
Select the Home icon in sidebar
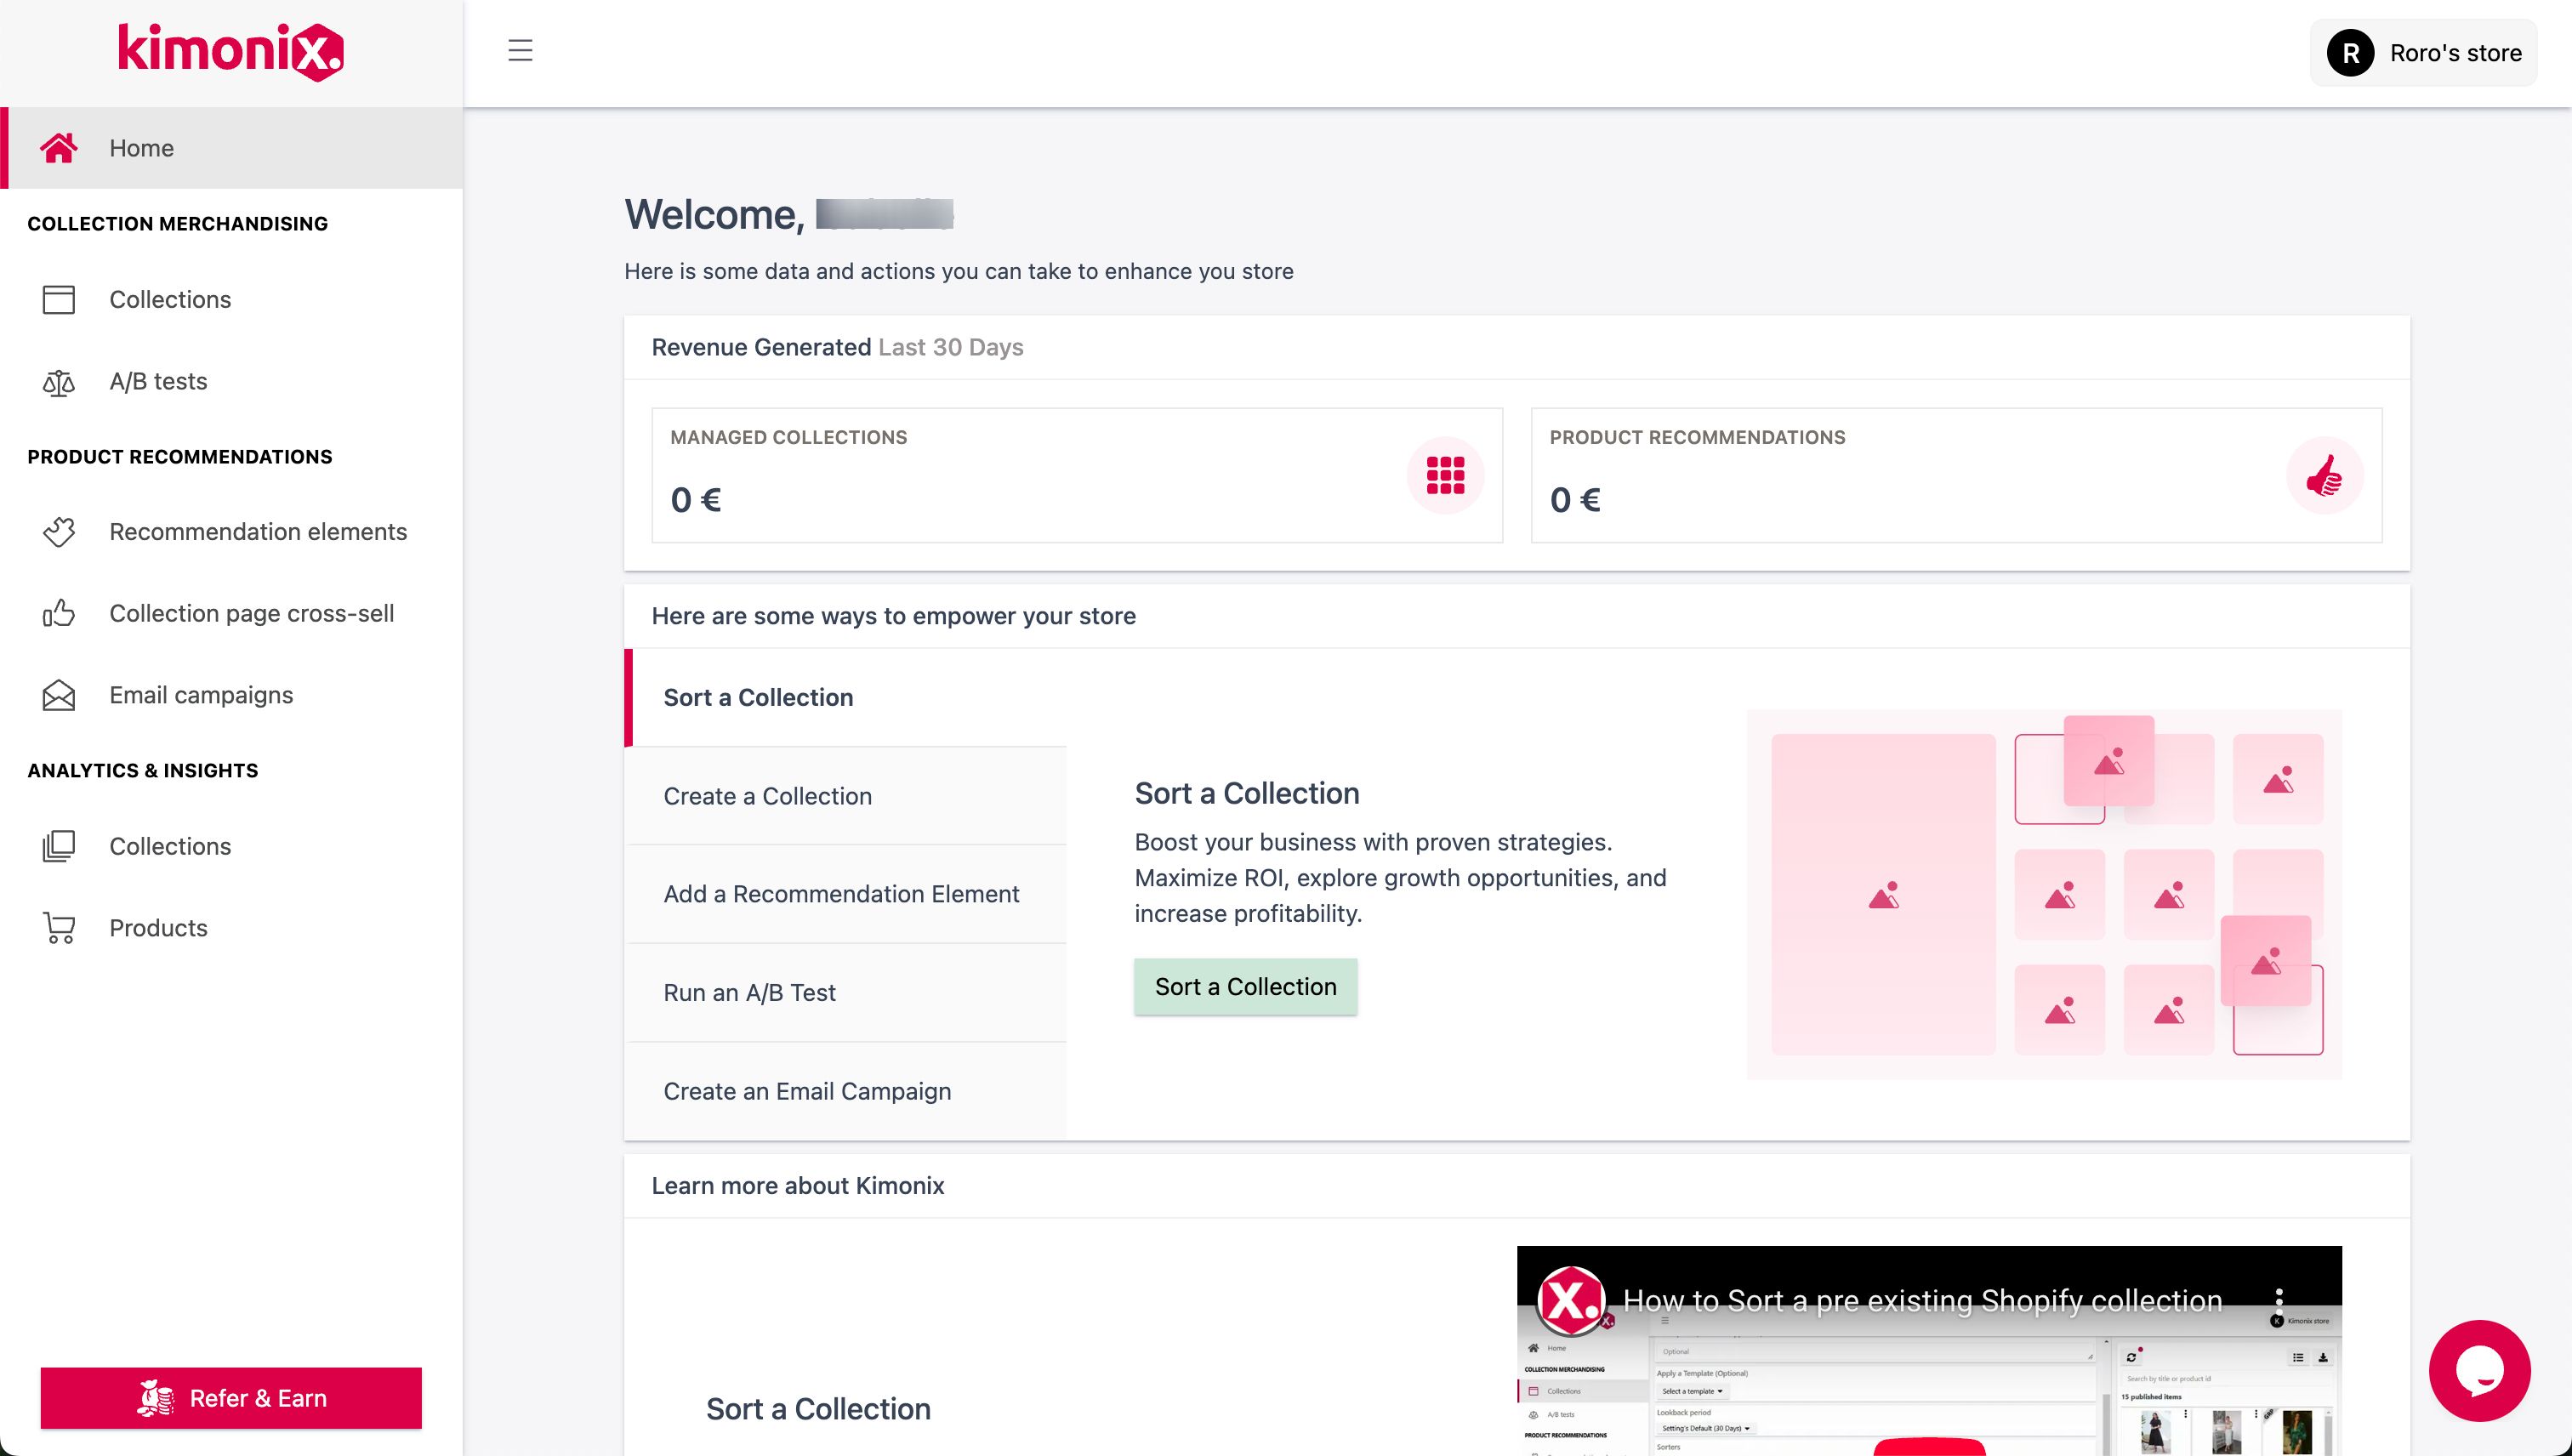[x=59, y=147]
